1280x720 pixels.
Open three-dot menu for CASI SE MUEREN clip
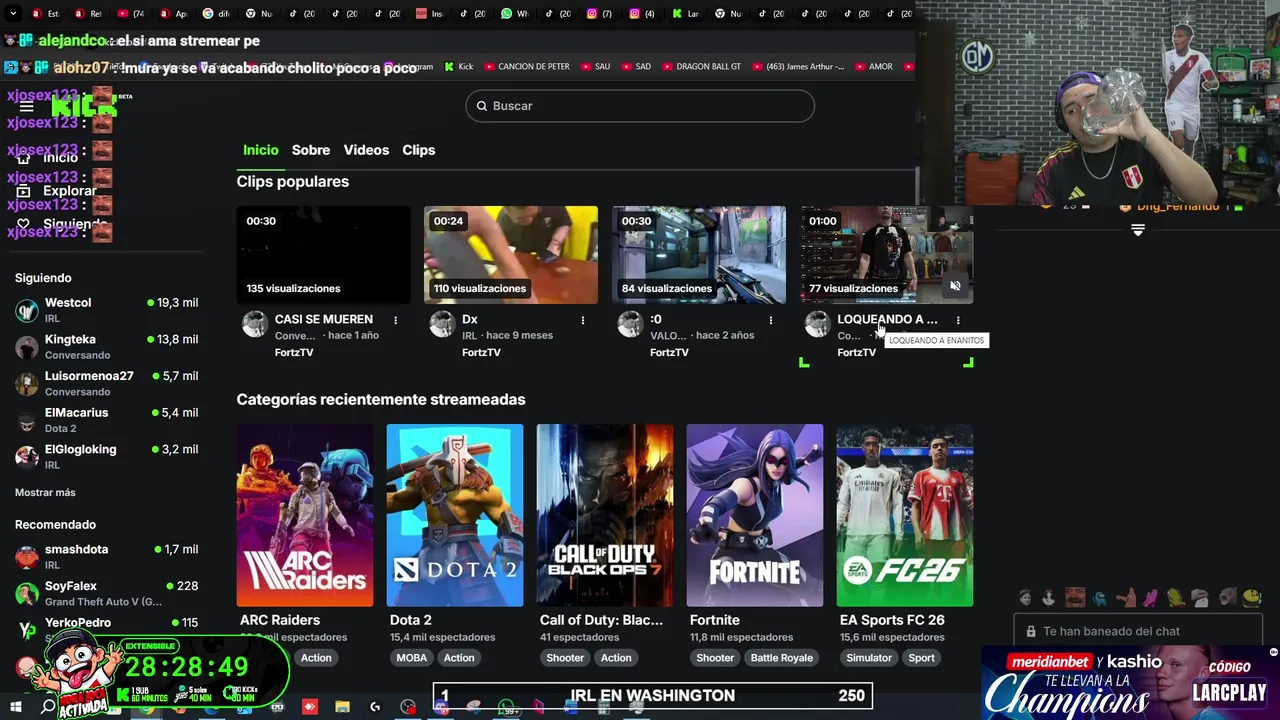coord(395,320)
